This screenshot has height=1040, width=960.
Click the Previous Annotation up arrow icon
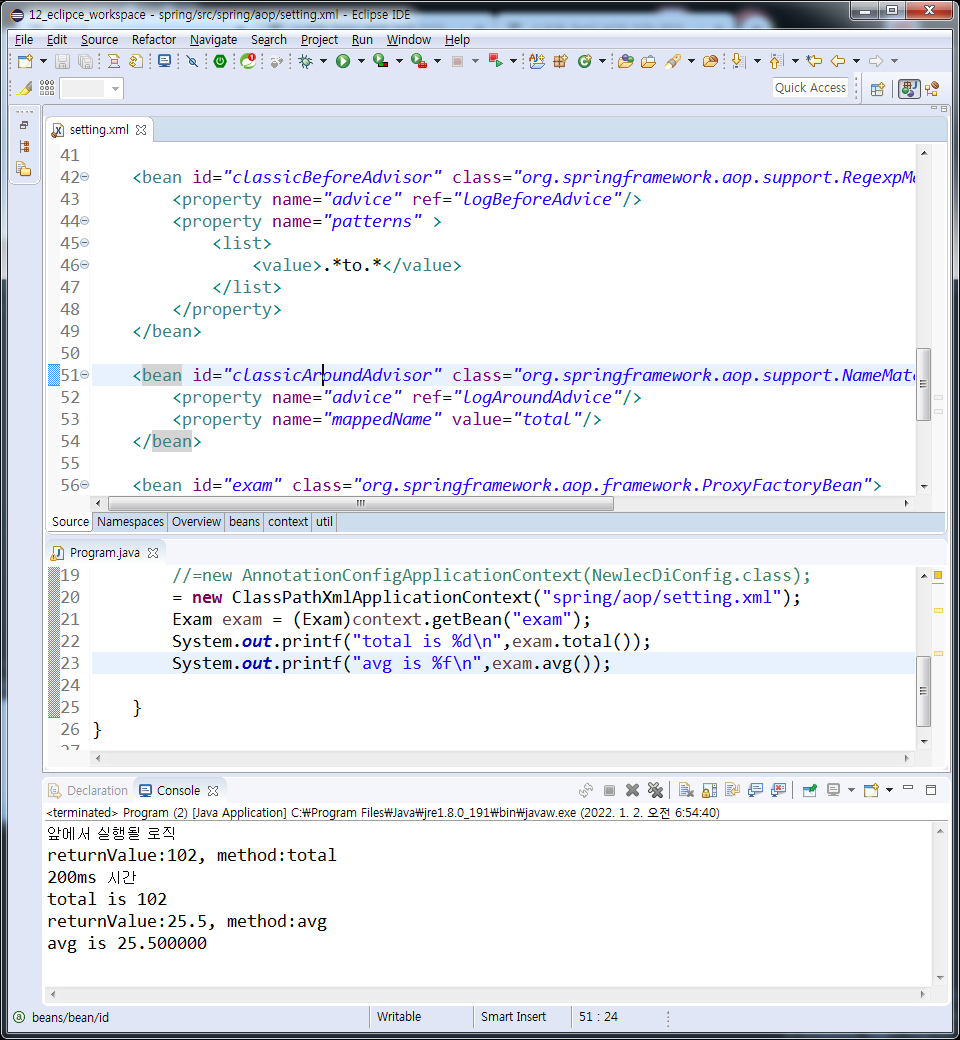pos(776,62)
